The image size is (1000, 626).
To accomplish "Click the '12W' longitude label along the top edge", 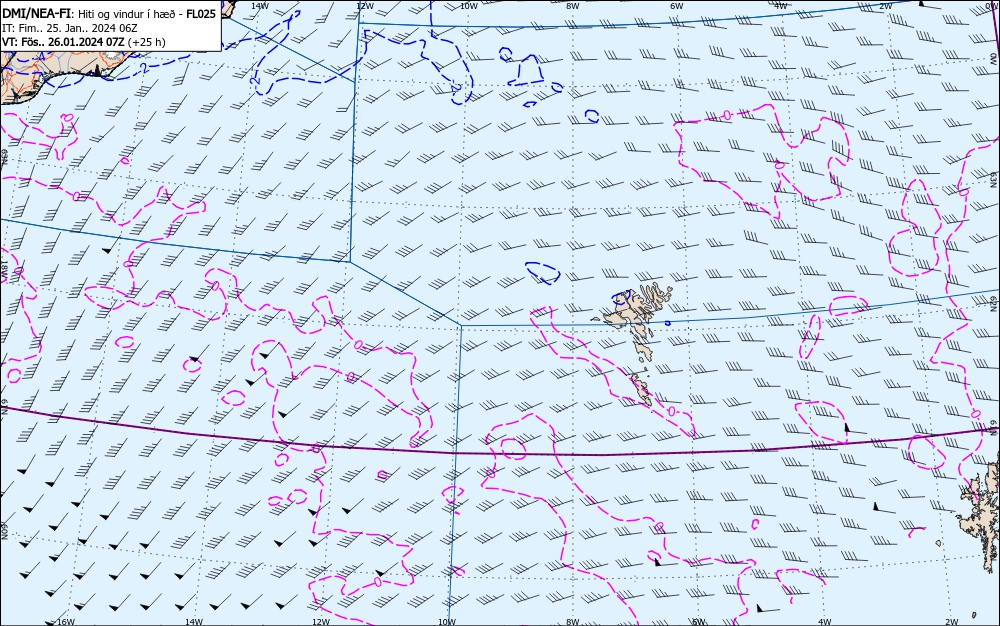I will pos(364,6).
